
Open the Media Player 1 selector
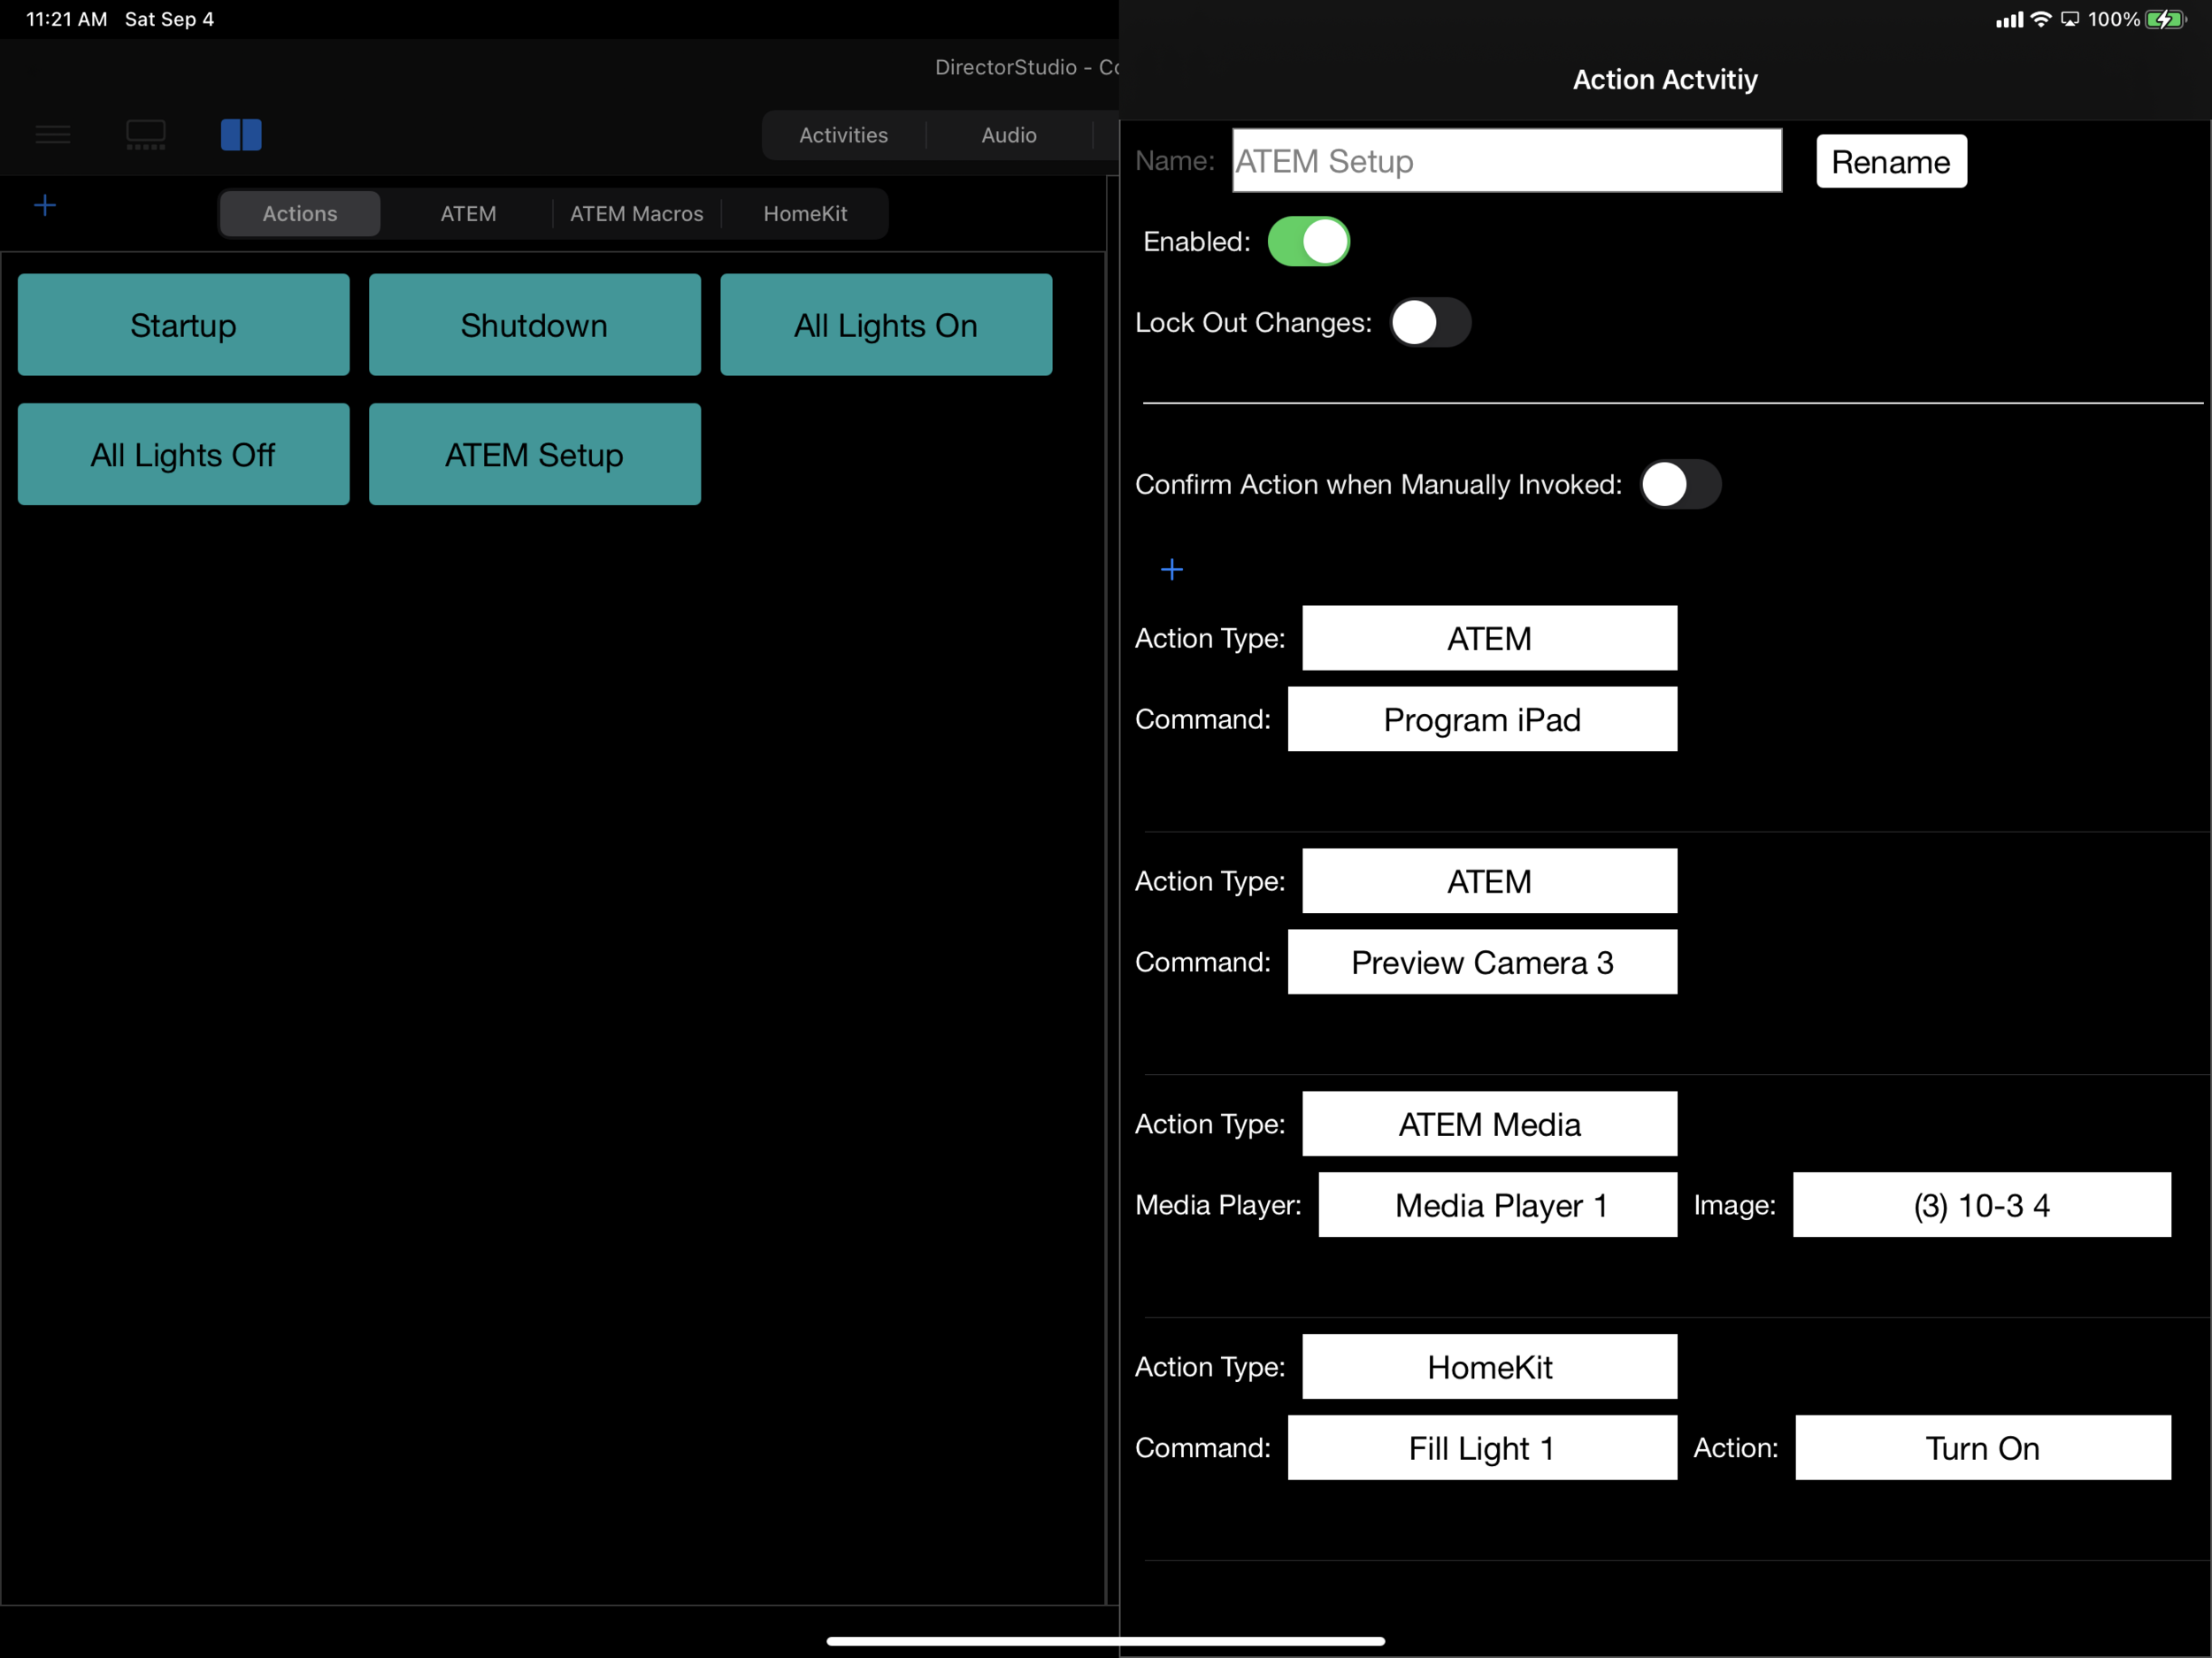[x=1497, y=1205]
